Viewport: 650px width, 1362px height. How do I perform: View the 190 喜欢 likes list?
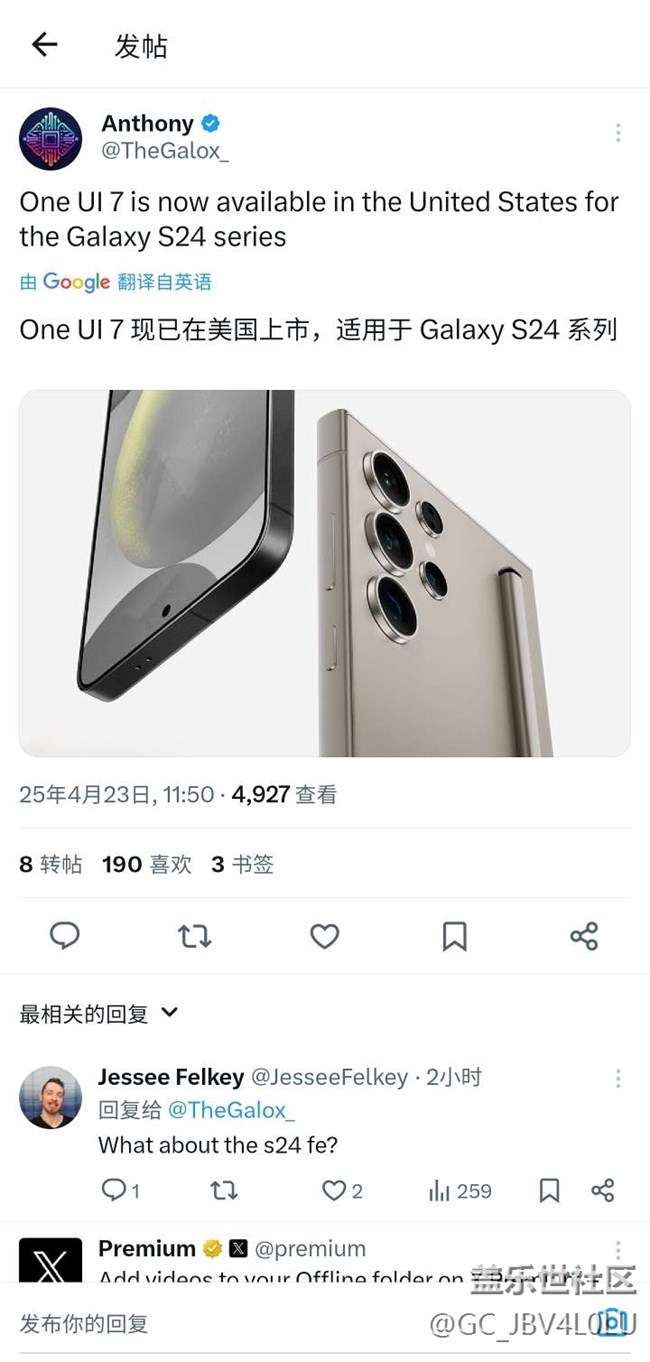coord(147,864)
